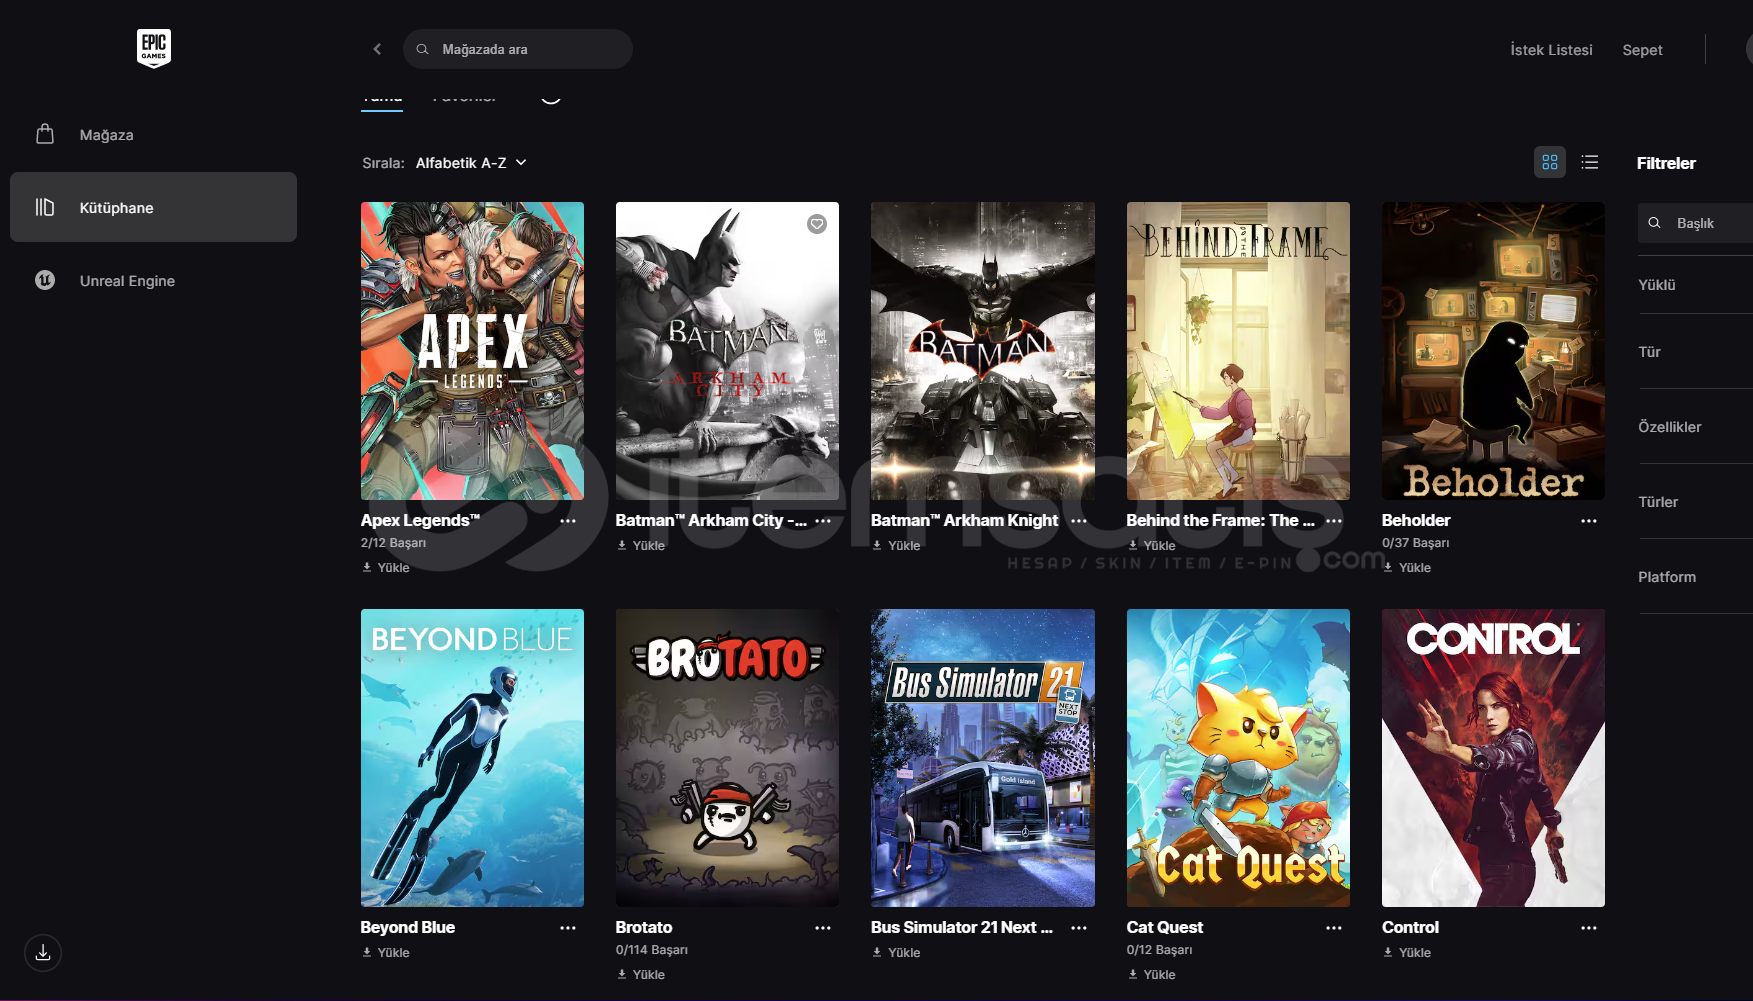Open more options for Batman Arkham City

[x=823, y=521]
